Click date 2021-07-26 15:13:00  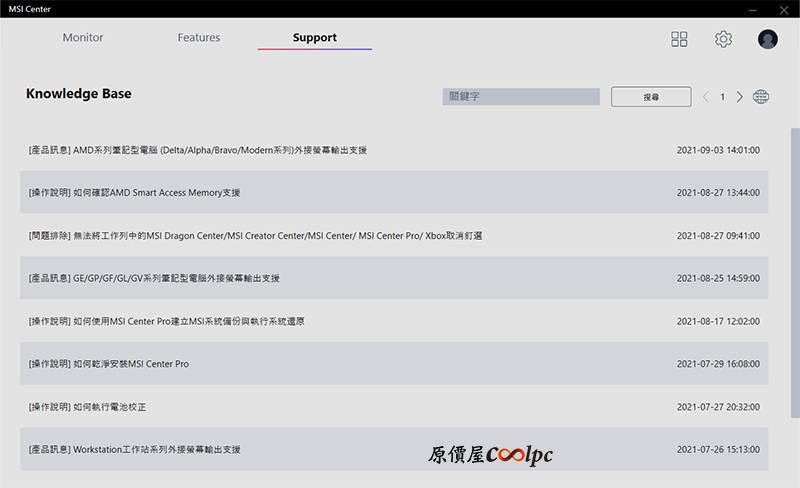point(718,449)
